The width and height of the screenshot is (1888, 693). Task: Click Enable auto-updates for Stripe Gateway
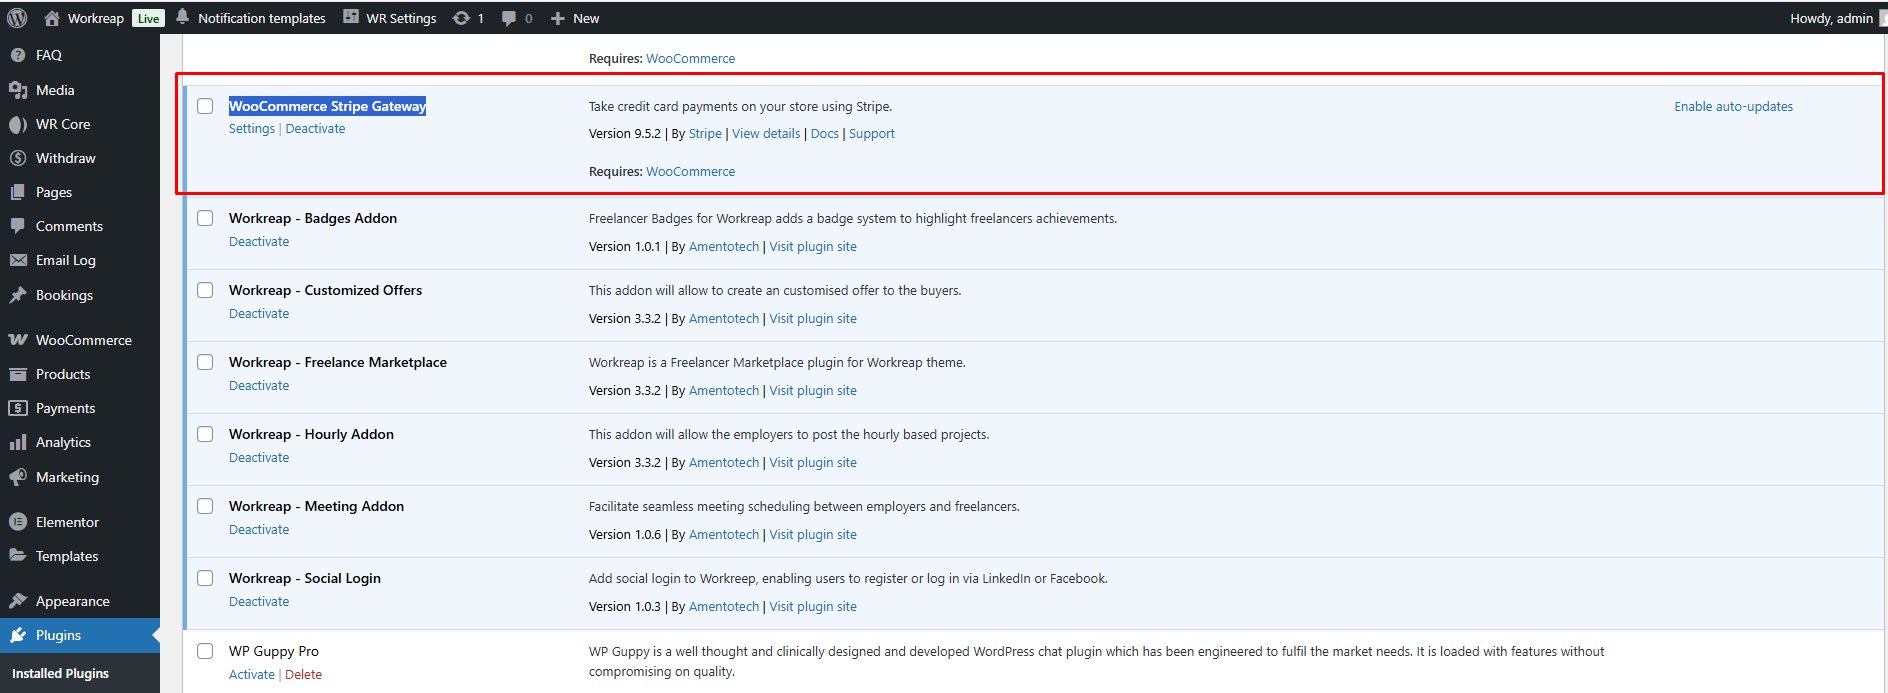(x=1733, y=107)
